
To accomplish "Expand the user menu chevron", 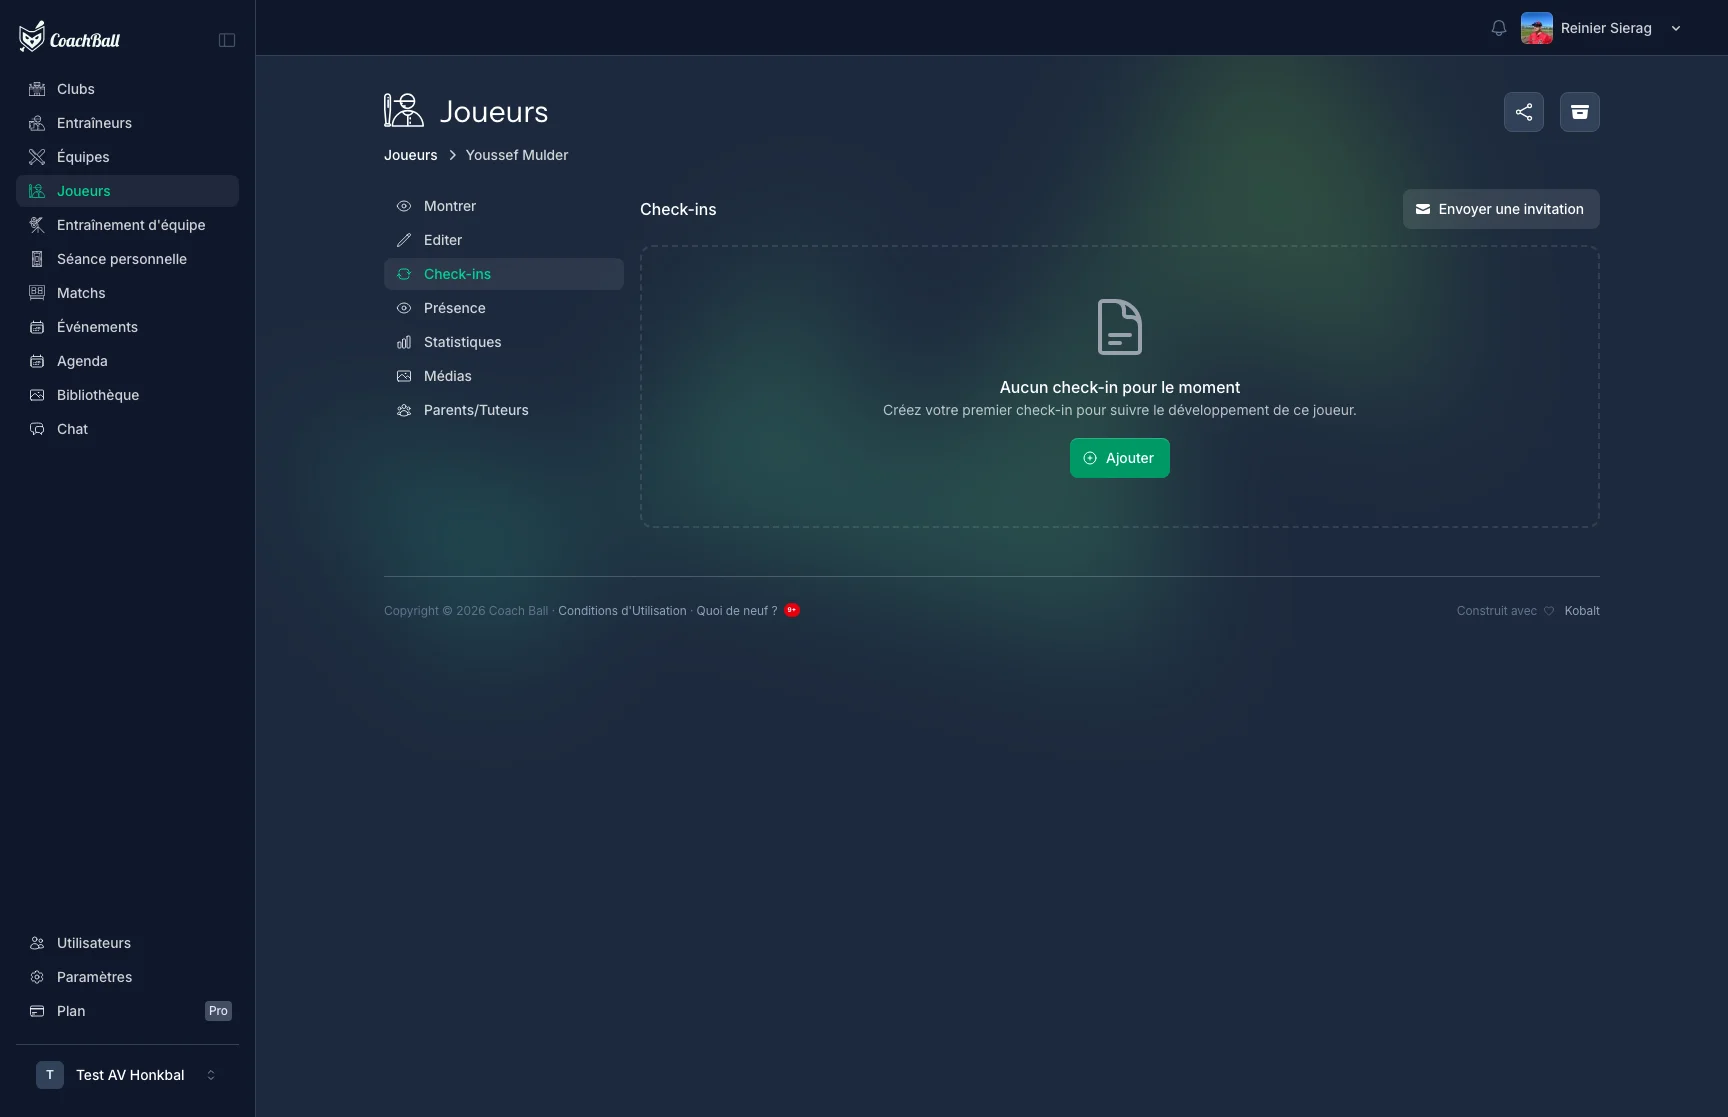I will coord(1676,28).
